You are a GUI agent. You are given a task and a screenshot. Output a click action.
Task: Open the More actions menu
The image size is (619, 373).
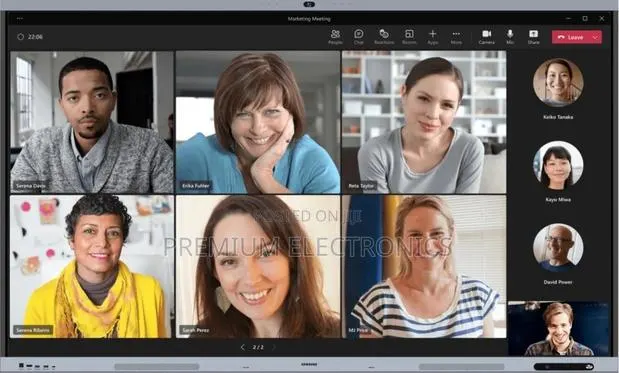pyautogui.click(x=456, y=37)
